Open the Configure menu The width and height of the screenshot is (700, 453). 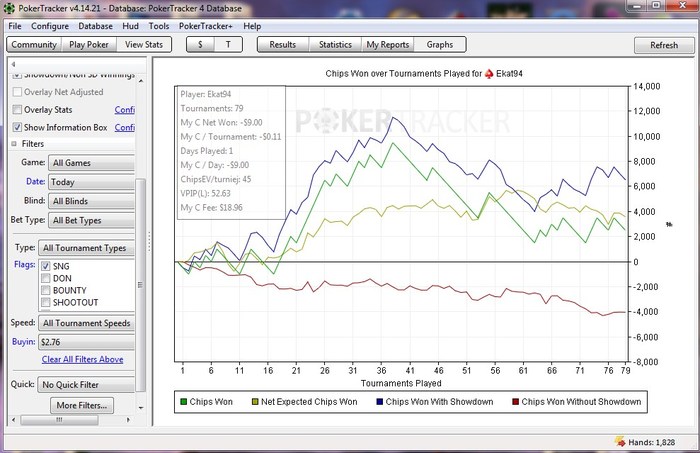pos(50,26)
